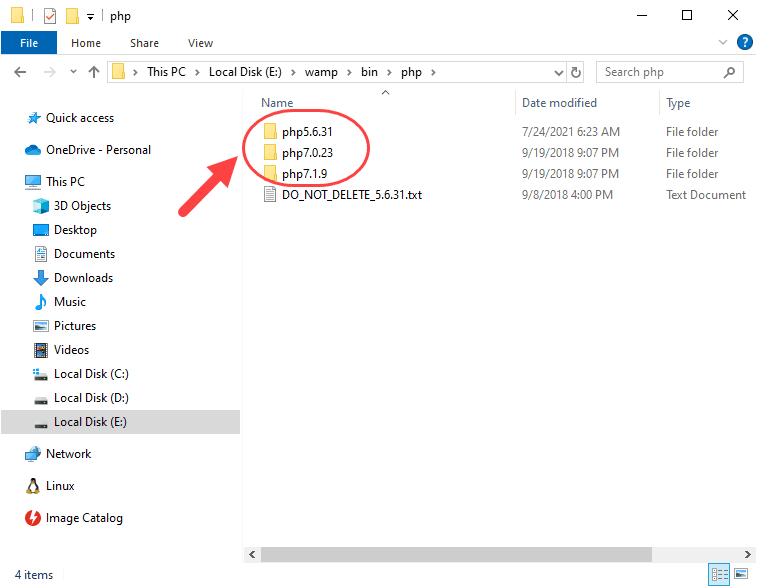
Task: Open OneDrive cloud icon in sidebar
Action: click(x=32, y=150)
